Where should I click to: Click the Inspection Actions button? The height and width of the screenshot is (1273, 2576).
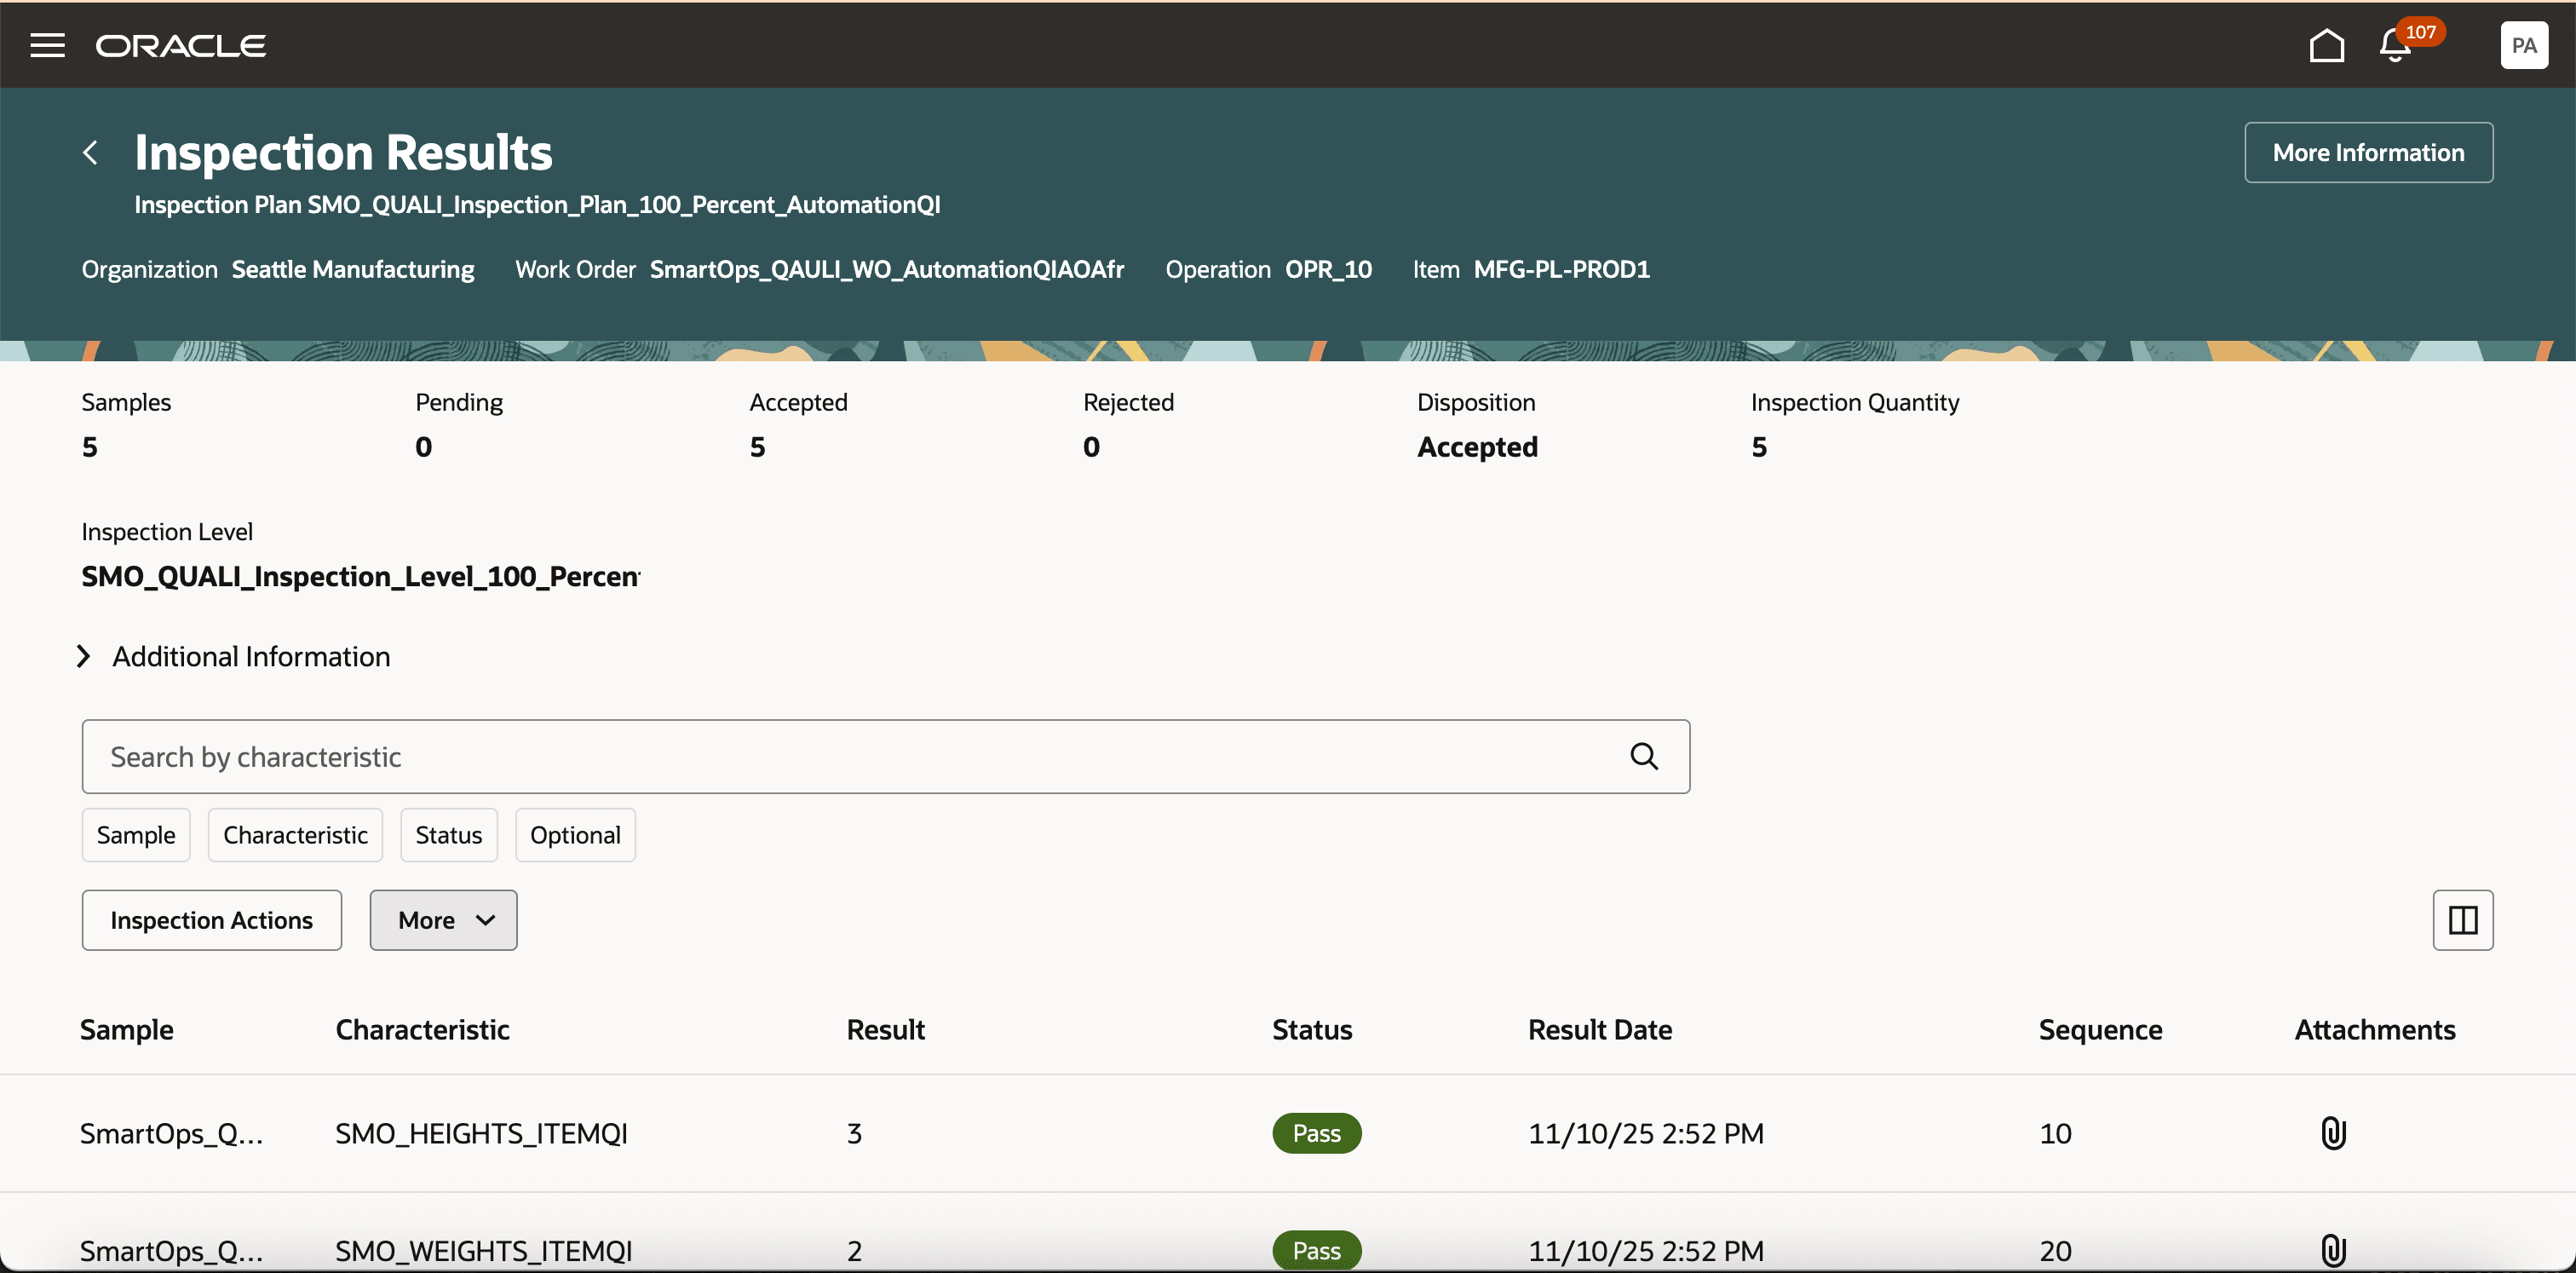pos(211,919)
